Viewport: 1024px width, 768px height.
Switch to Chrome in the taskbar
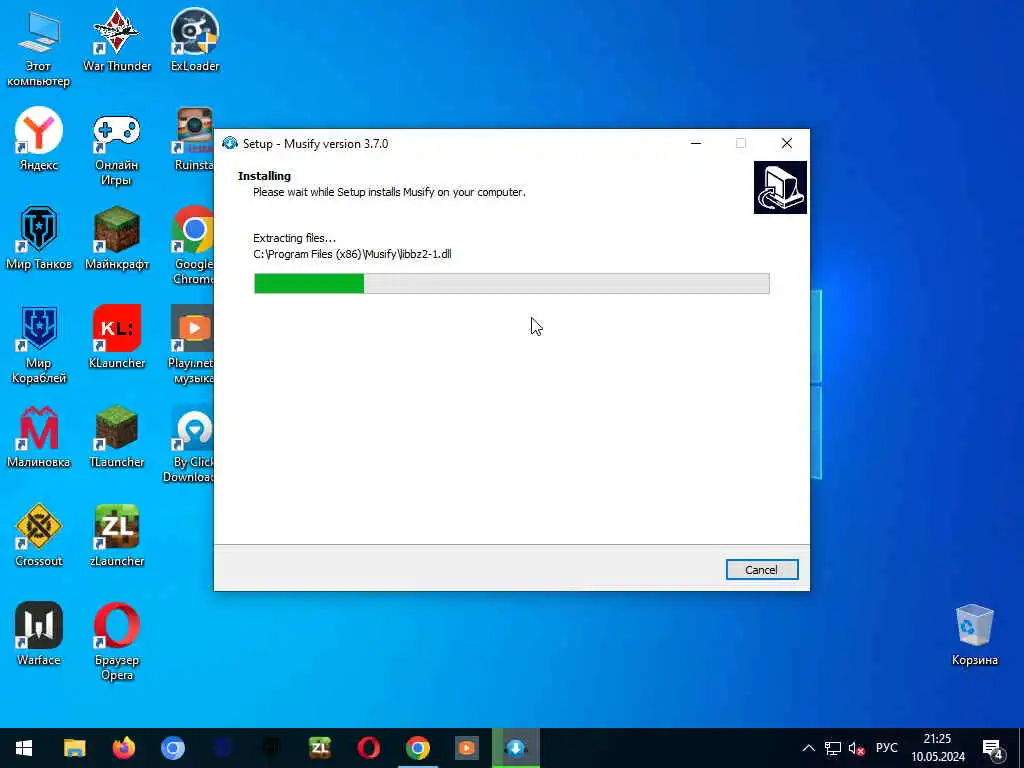418,748
